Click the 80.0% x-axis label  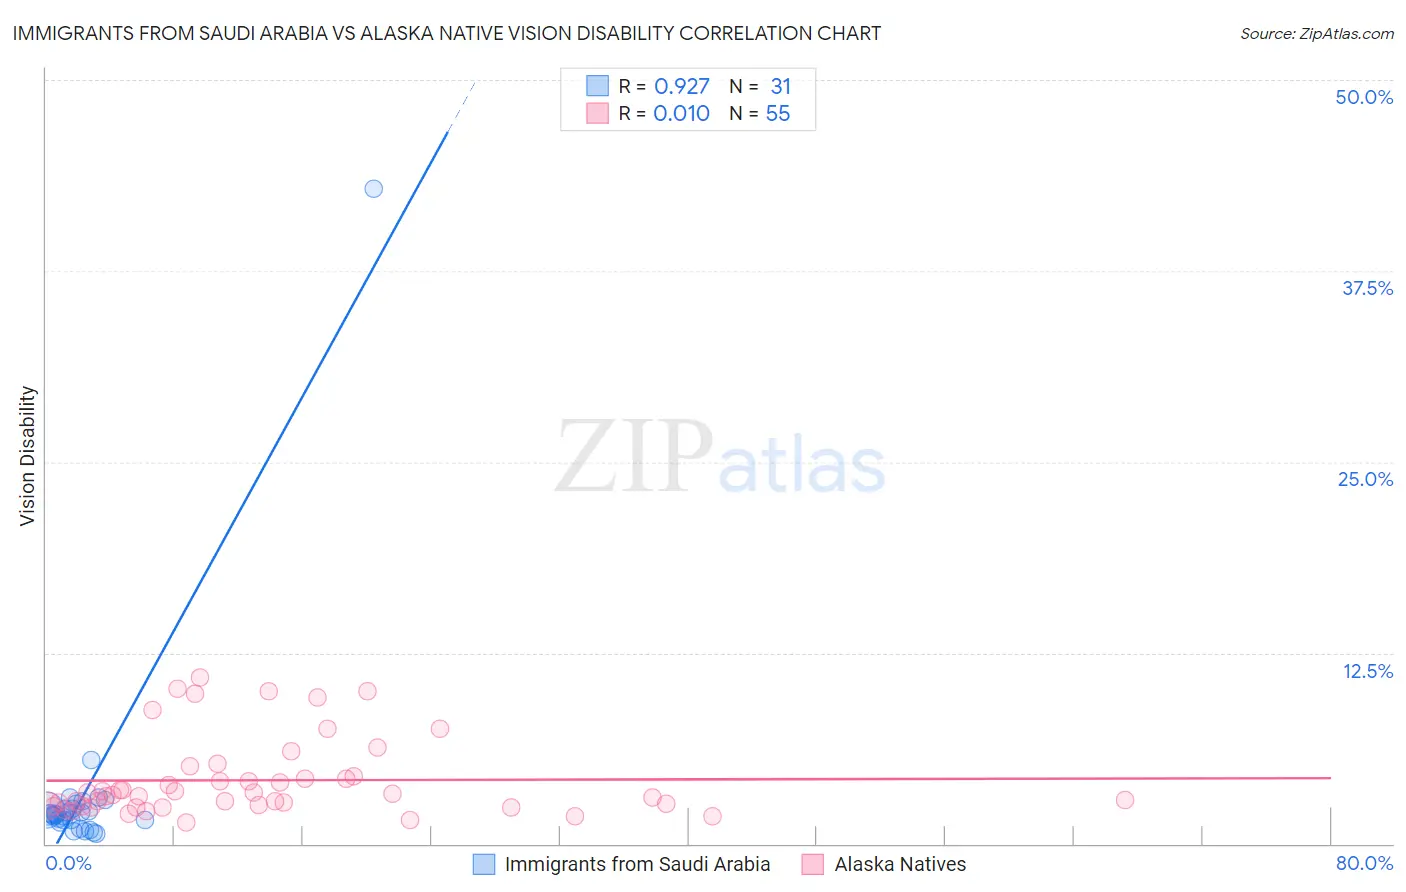point(1364,863)
